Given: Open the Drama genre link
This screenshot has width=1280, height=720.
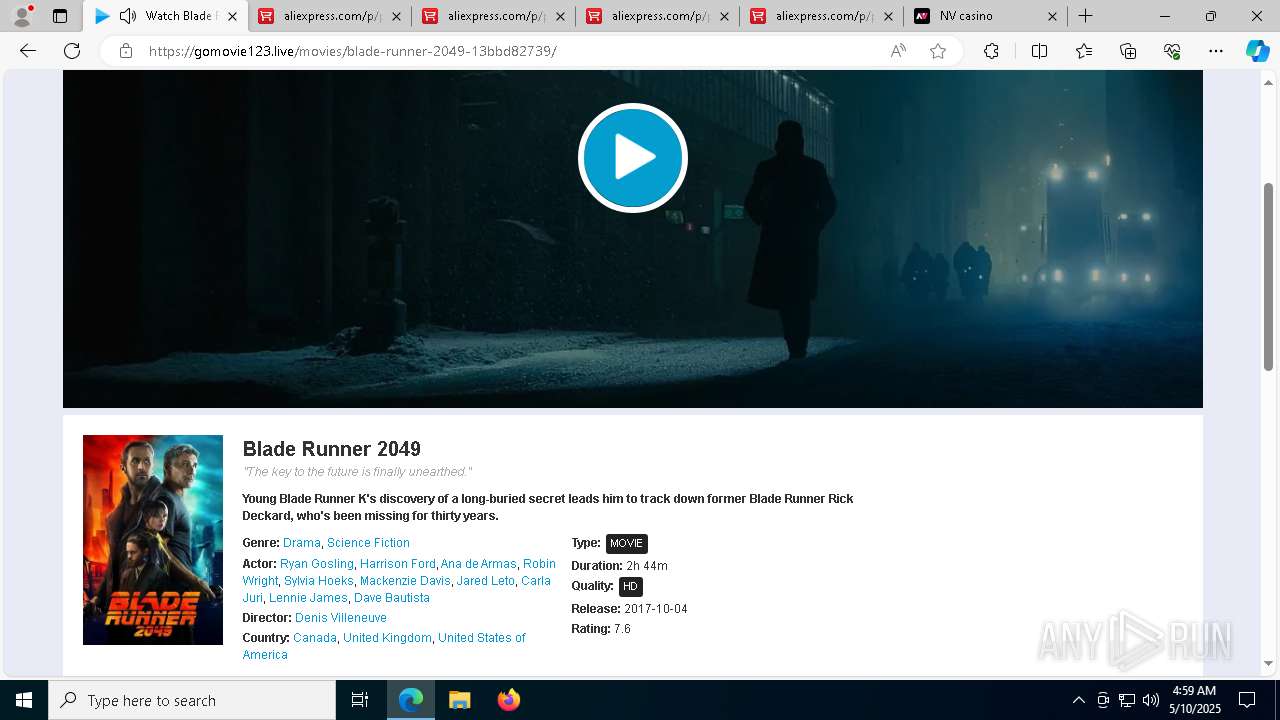Looking at the screenshot, I should [302, 543].
